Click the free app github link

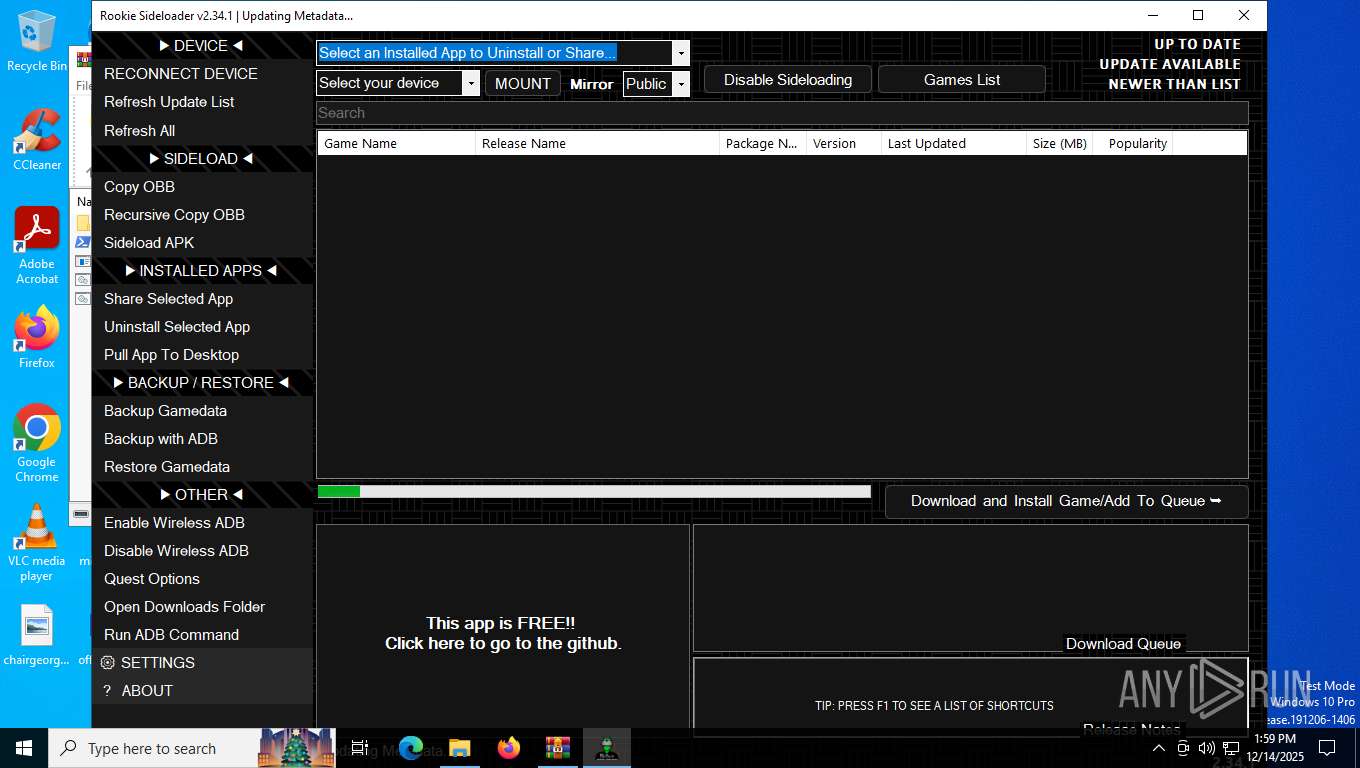[x=503, y=634]
